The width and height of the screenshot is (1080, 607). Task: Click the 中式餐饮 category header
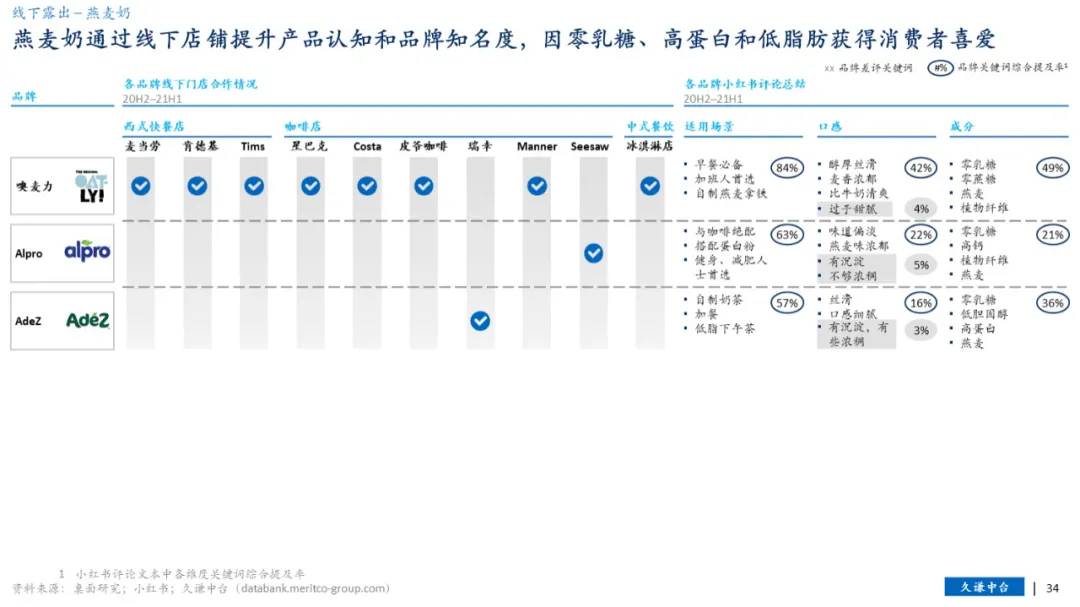(650, 127)
